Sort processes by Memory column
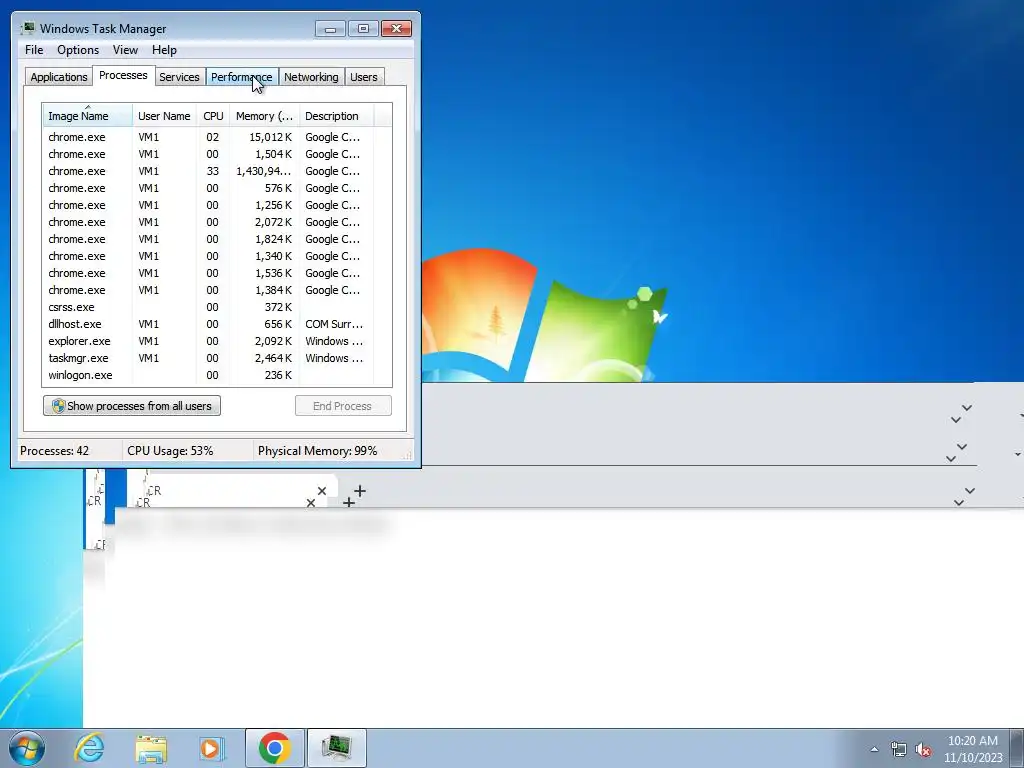The image size is (1024, 768). (264, 116)
